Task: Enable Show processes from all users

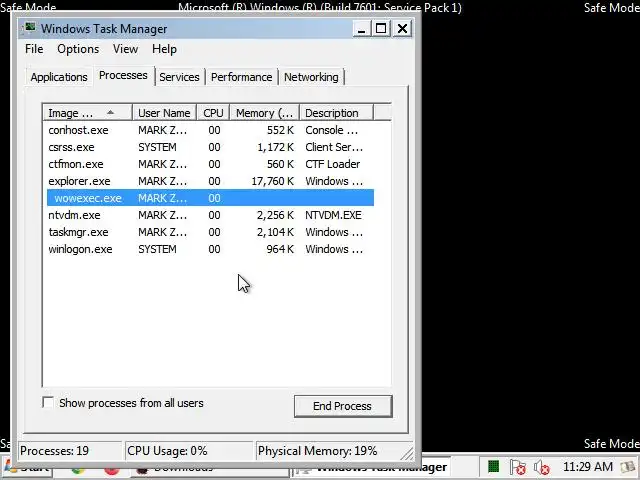Action: pyautogui.click(x=48, y=403)
